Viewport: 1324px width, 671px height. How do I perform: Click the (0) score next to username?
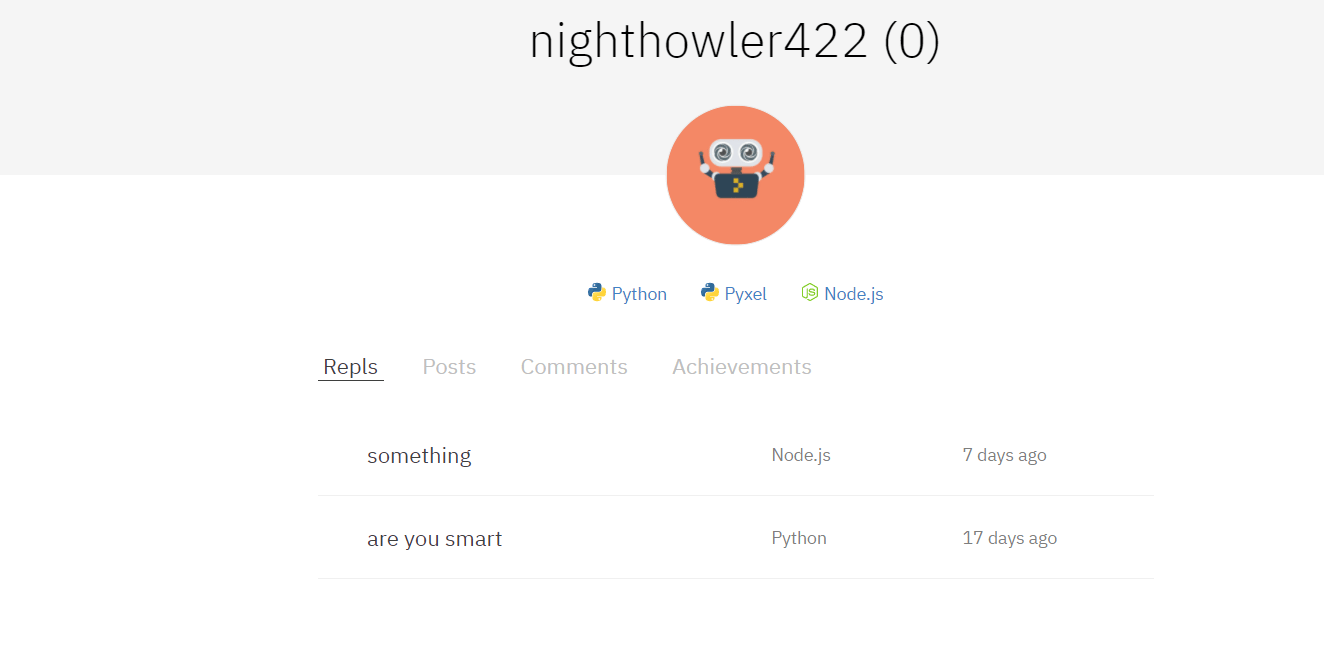tap(912, 41)
